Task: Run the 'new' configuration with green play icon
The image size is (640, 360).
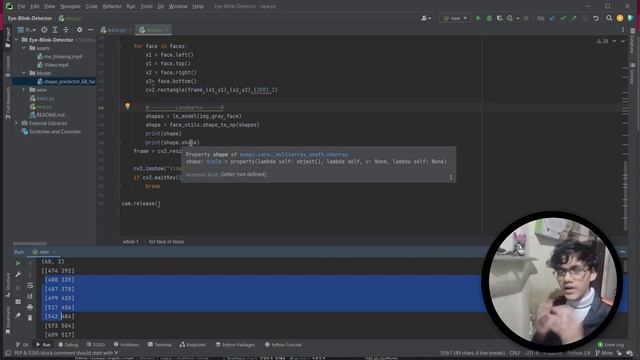Action: tap(478, 18)
